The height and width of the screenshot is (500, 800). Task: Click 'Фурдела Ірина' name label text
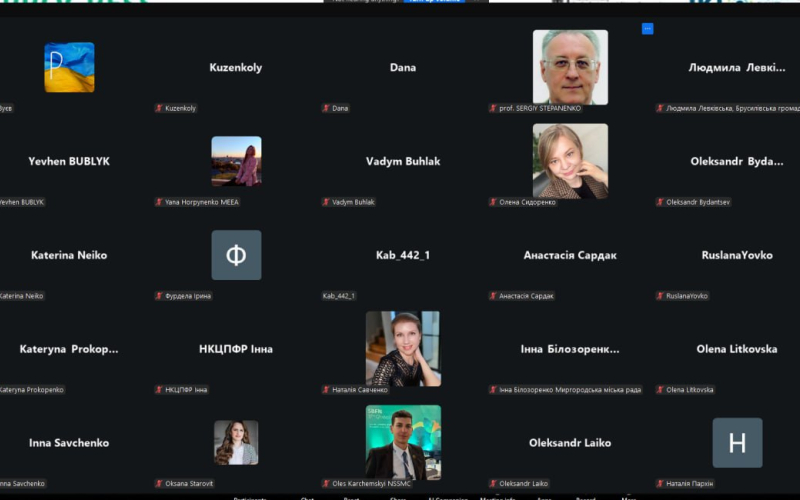click(x=188, y=296)
